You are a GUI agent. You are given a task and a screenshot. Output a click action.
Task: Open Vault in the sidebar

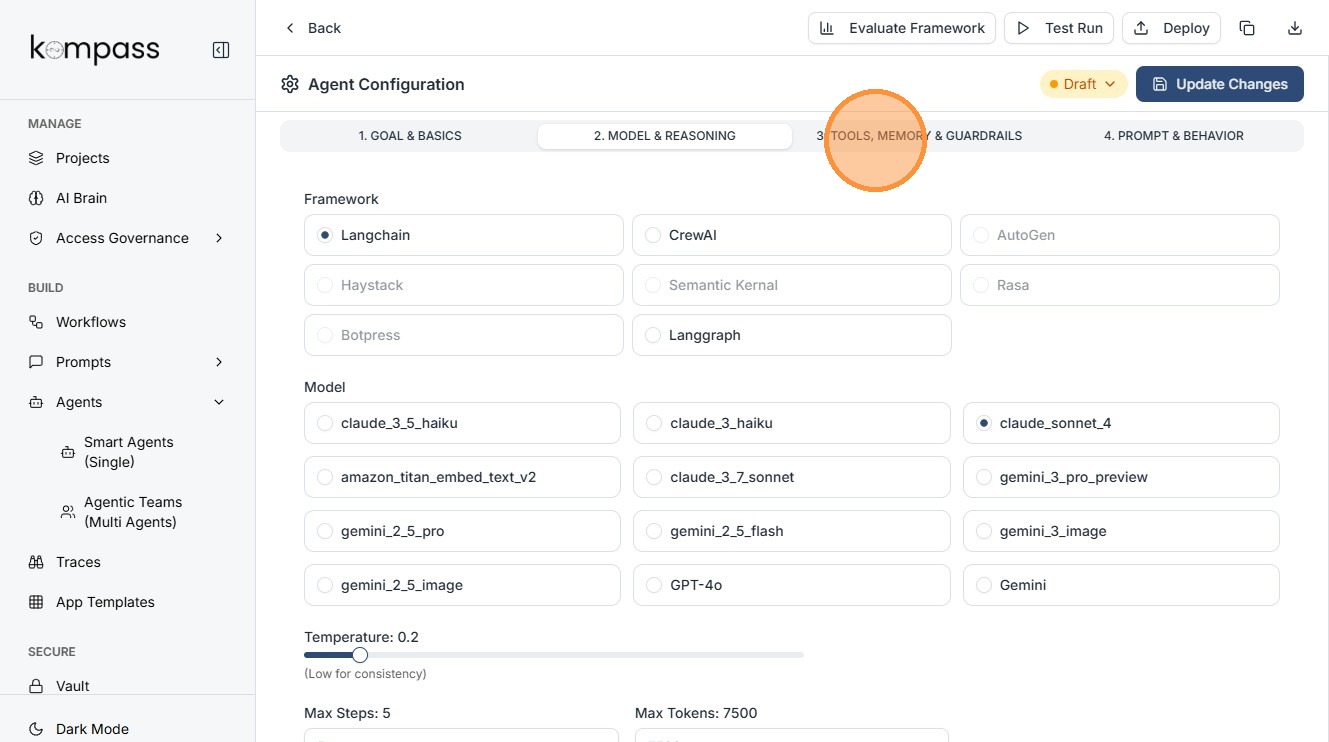[x=72, y=686]
